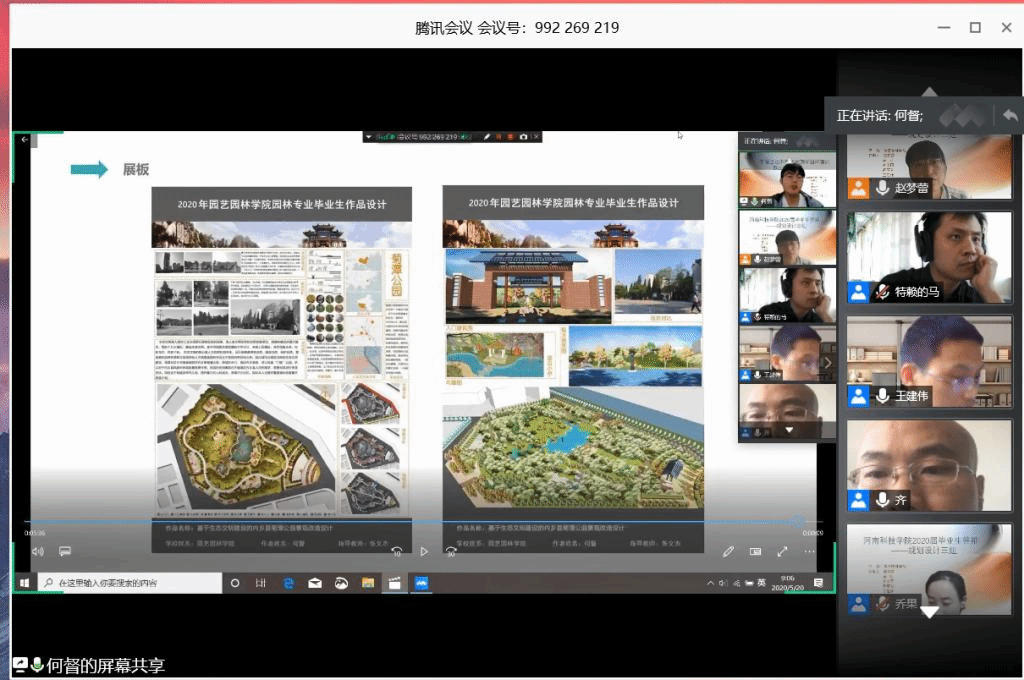The height and width of the screenshot is (680, 1024).
Task: Open the more options ellipsis in the player
Action: [x=809, y=551]
